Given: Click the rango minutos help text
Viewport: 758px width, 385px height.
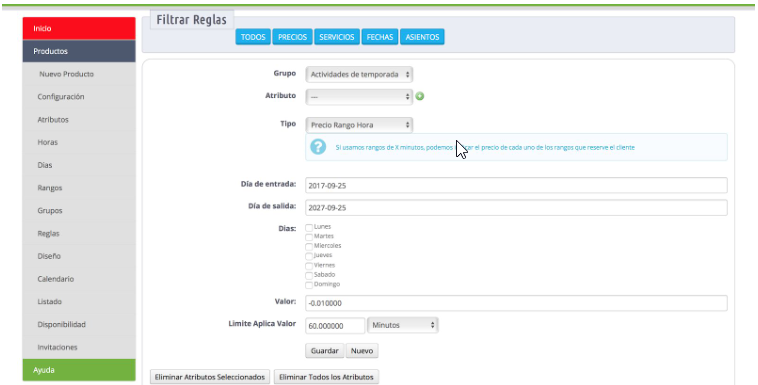Looking at the screenshot, I should tap(485, 148).
